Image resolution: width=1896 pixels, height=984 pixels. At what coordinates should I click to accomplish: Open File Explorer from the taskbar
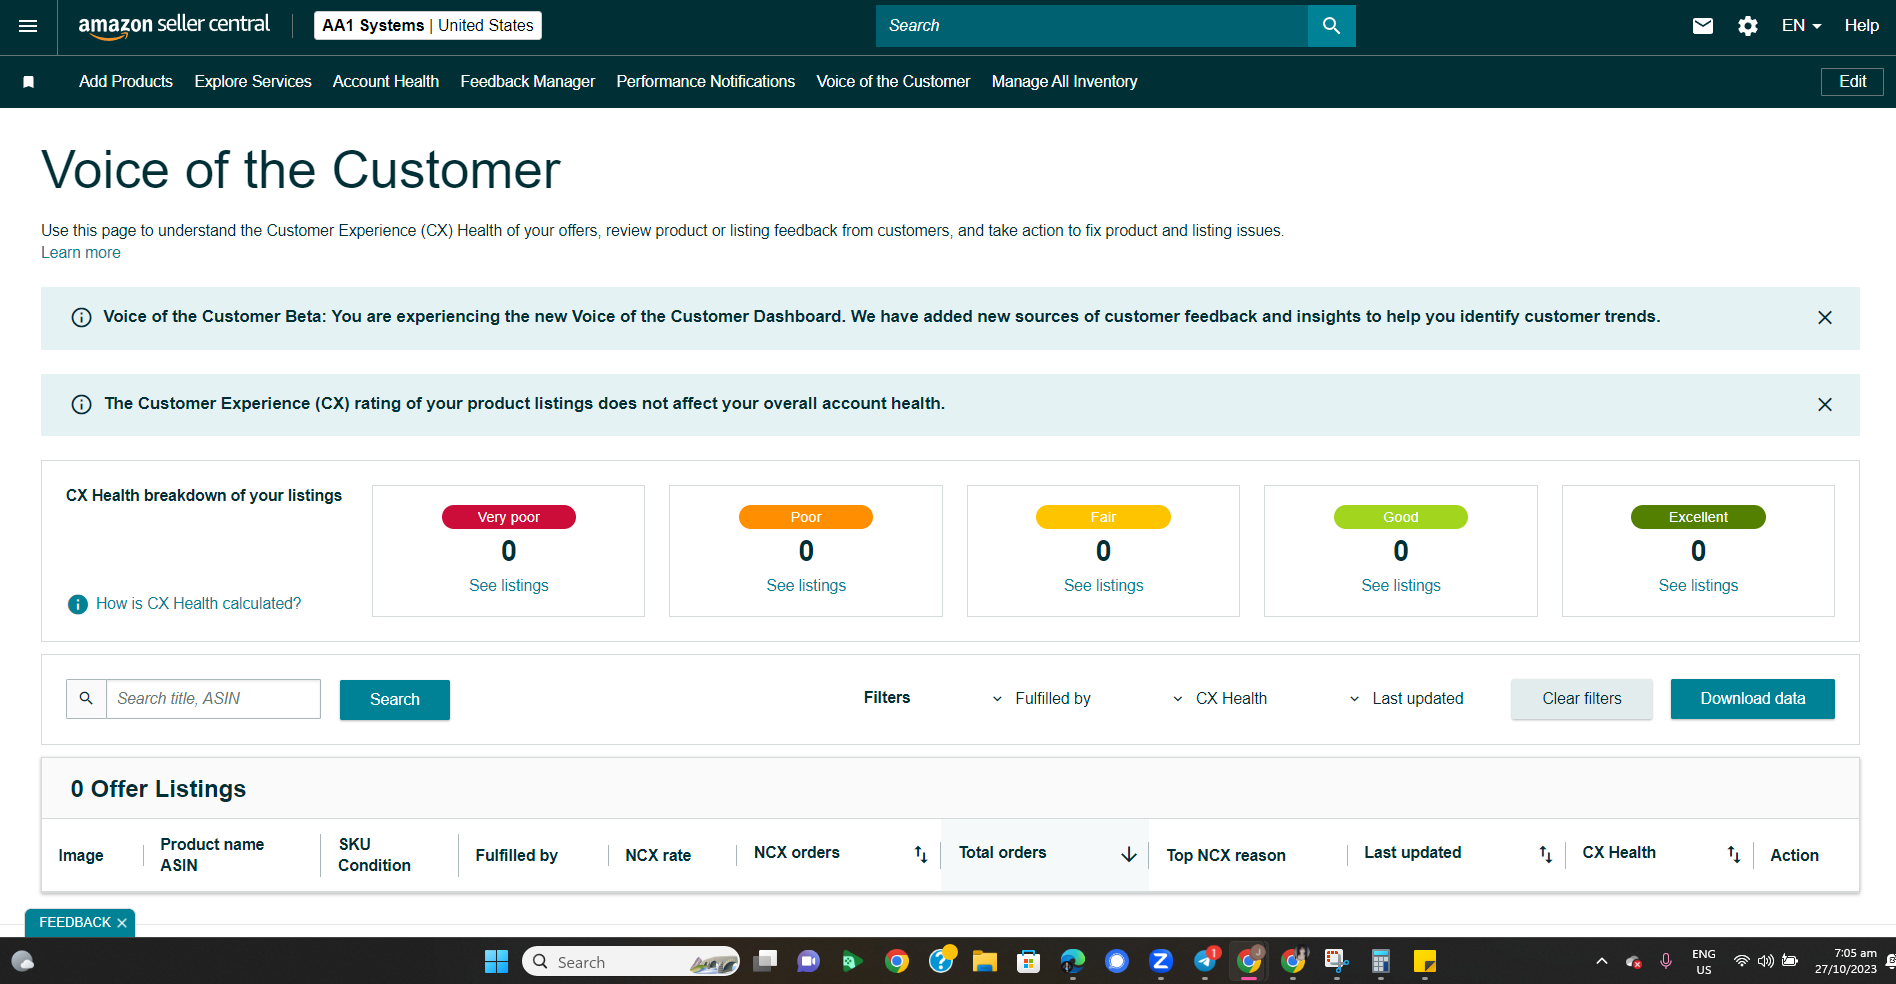tap(985, 962)
